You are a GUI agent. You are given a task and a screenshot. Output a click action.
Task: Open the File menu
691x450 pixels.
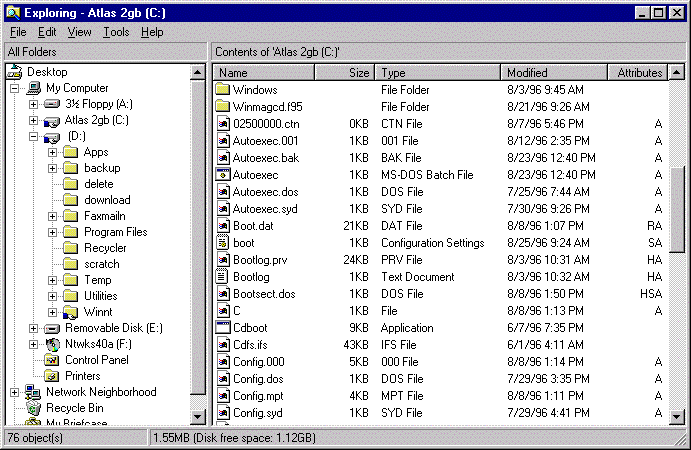point(18,32)
